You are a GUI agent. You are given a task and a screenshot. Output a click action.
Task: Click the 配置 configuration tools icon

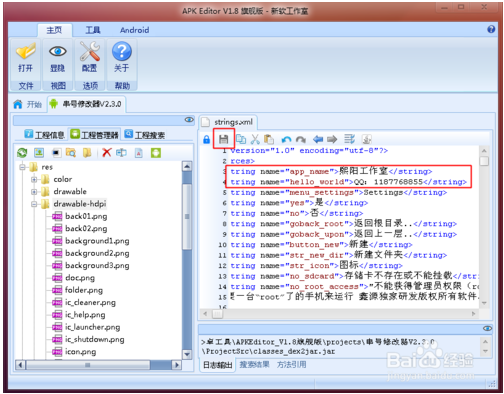pyautogui.click(x=89, y=51)
